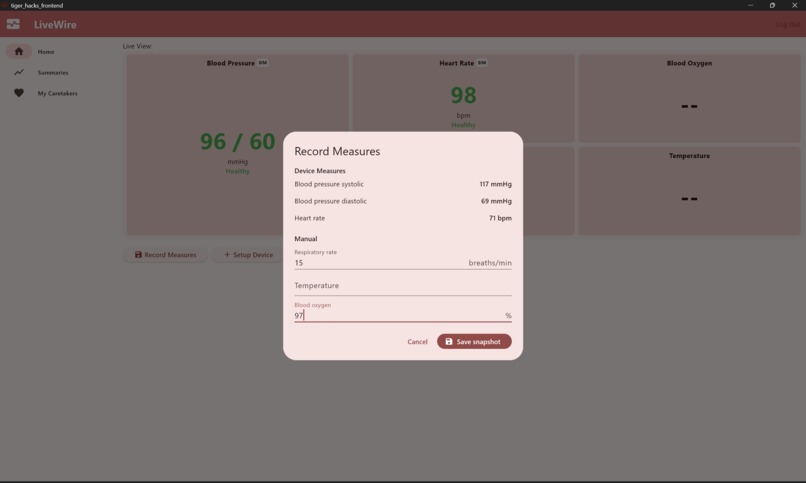Click the '98' heart rate reading
Image resolution: width=806 pixels, height=483 pixels.
pos(463,95)
